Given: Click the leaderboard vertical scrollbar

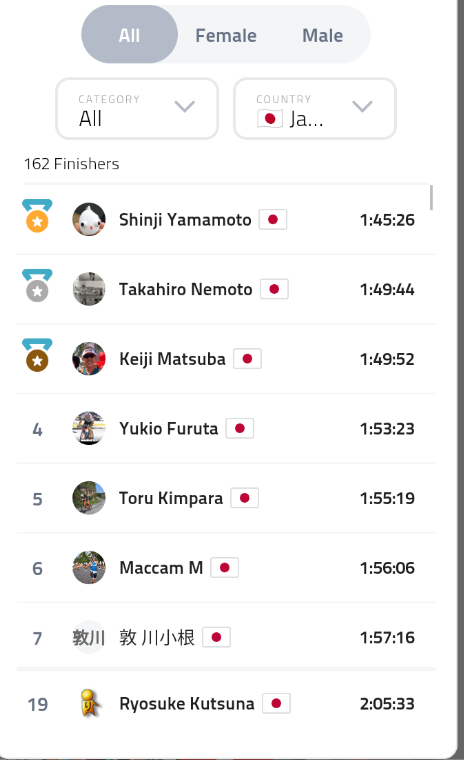Looking at the screenshot, I should (x=432, y=197).
